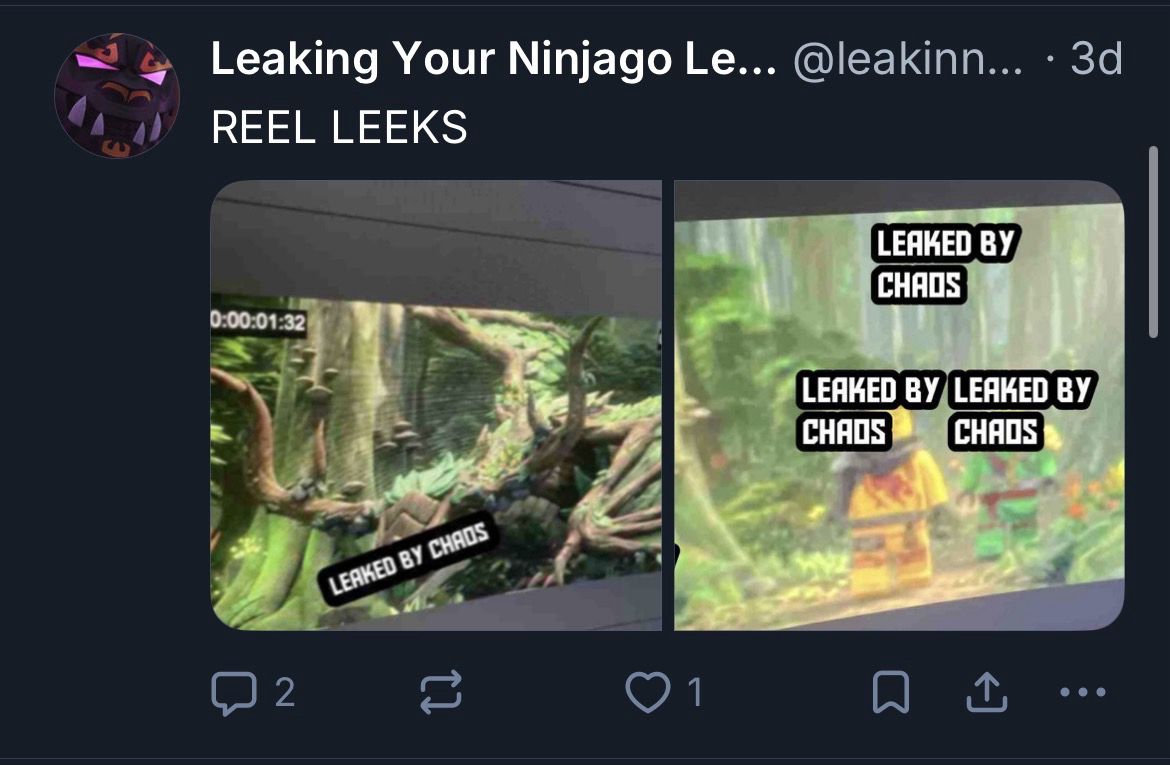Like the post with the heart icon

point(648,693)
